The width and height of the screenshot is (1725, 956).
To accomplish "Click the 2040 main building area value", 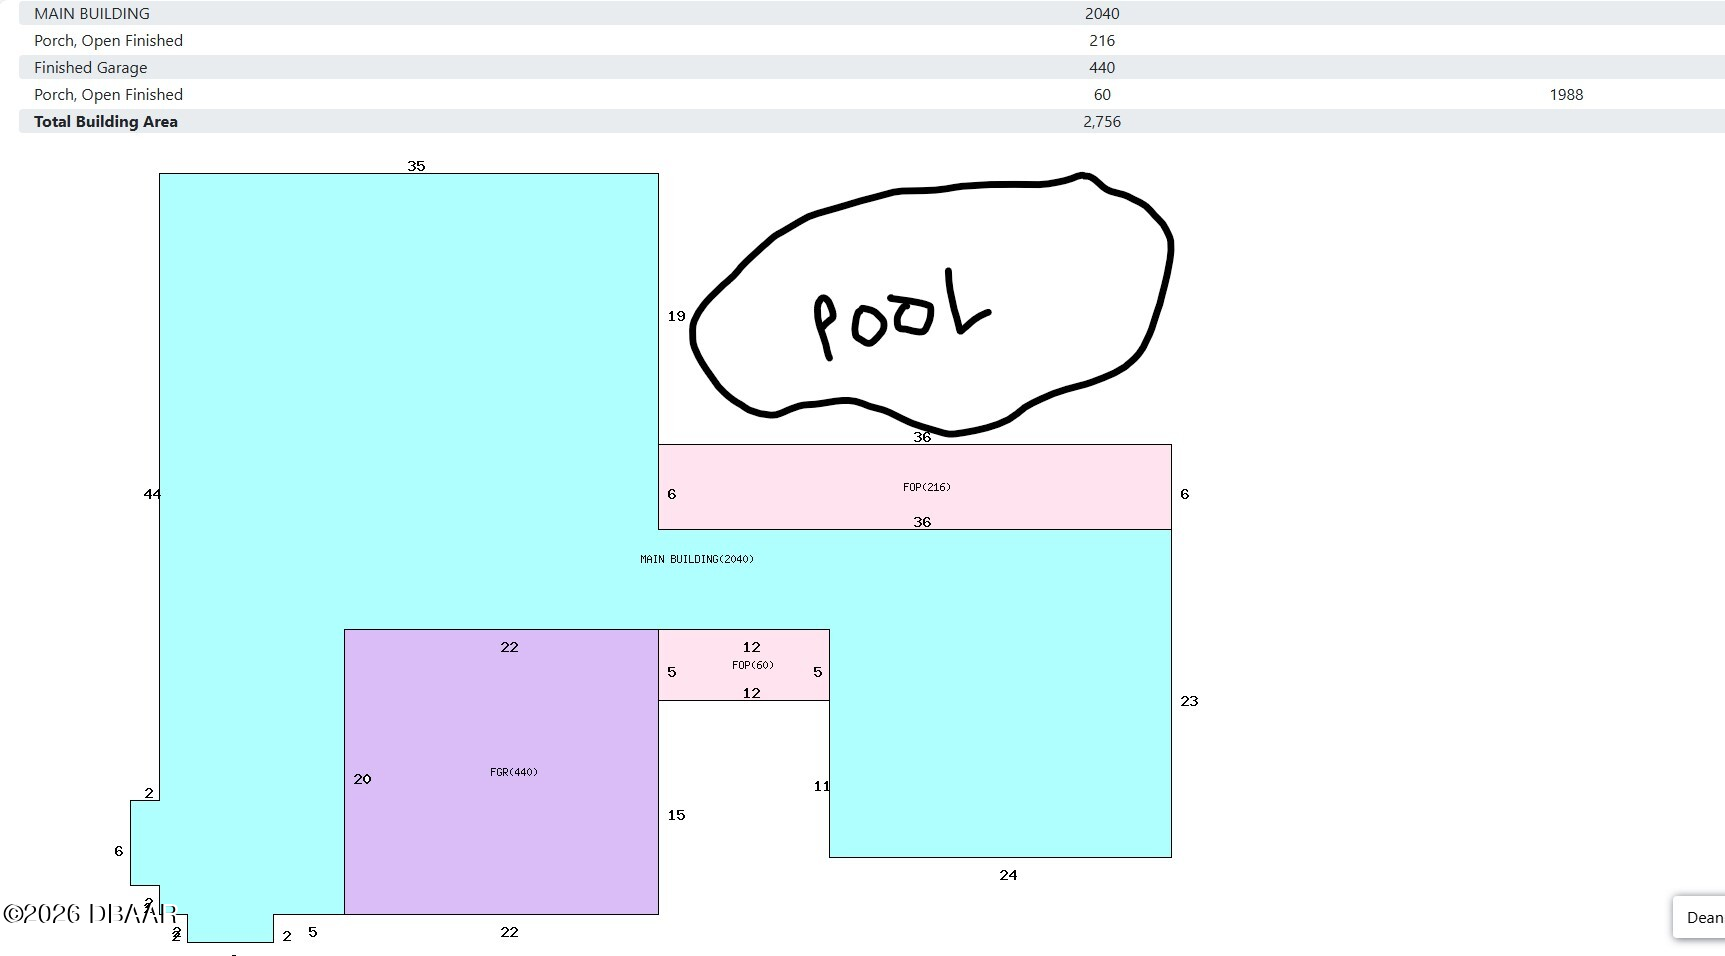I will coord(1101,14).
